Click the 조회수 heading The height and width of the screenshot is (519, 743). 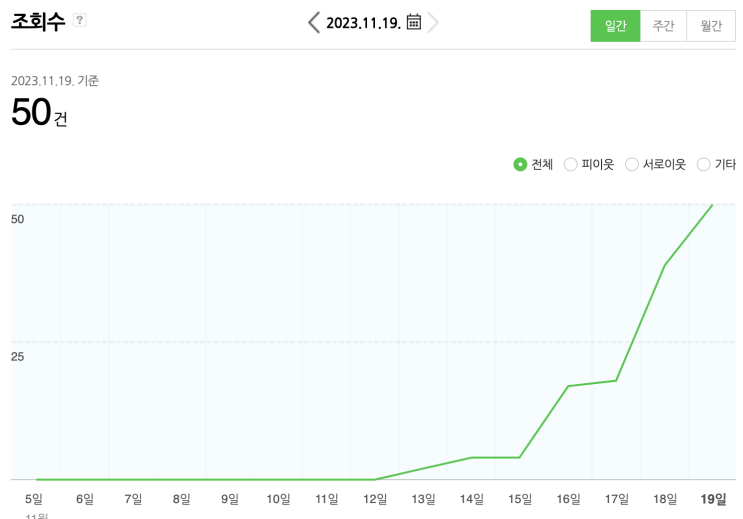[38, 22]
